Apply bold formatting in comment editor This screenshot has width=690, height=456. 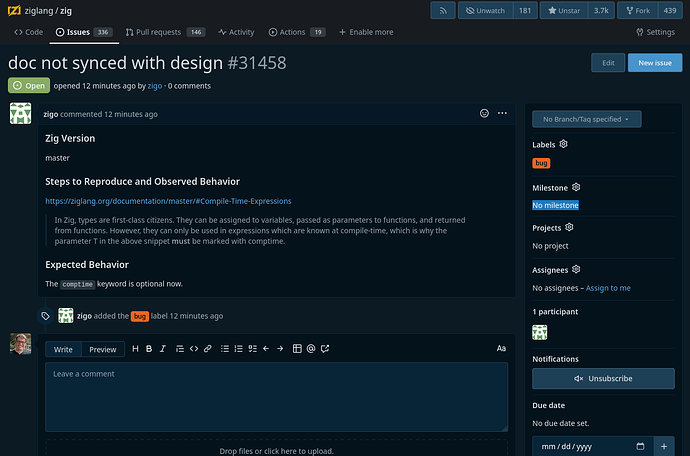tap(149, 349)
